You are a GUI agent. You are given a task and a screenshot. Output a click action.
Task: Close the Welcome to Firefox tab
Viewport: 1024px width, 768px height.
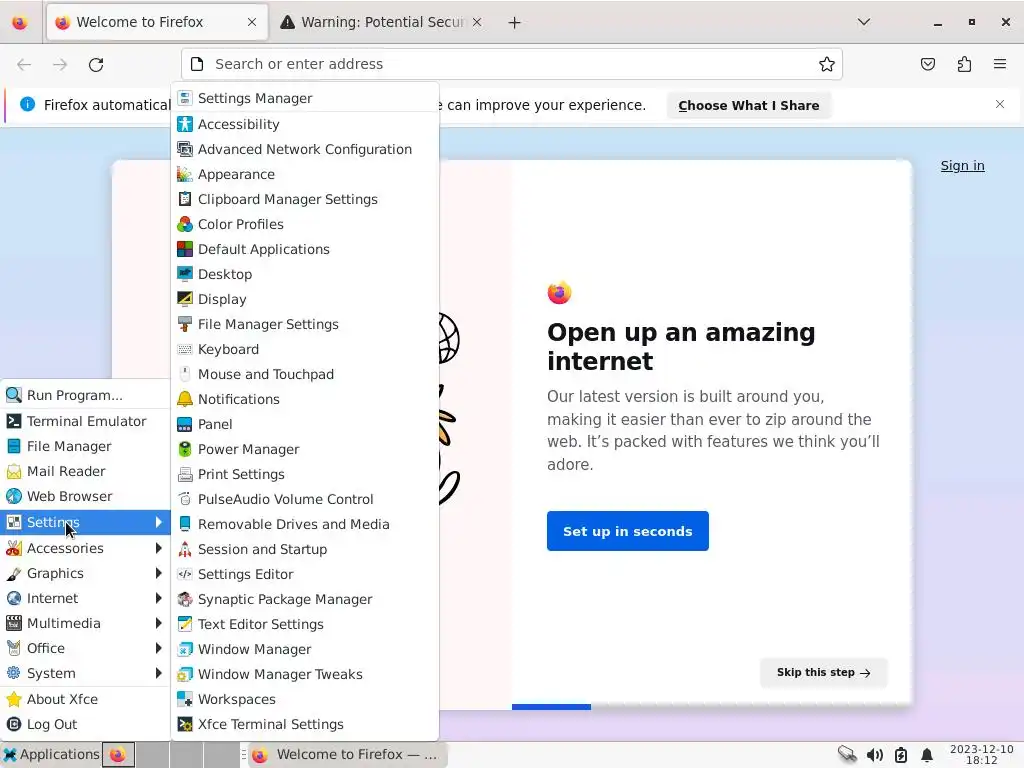click(251, 22)
